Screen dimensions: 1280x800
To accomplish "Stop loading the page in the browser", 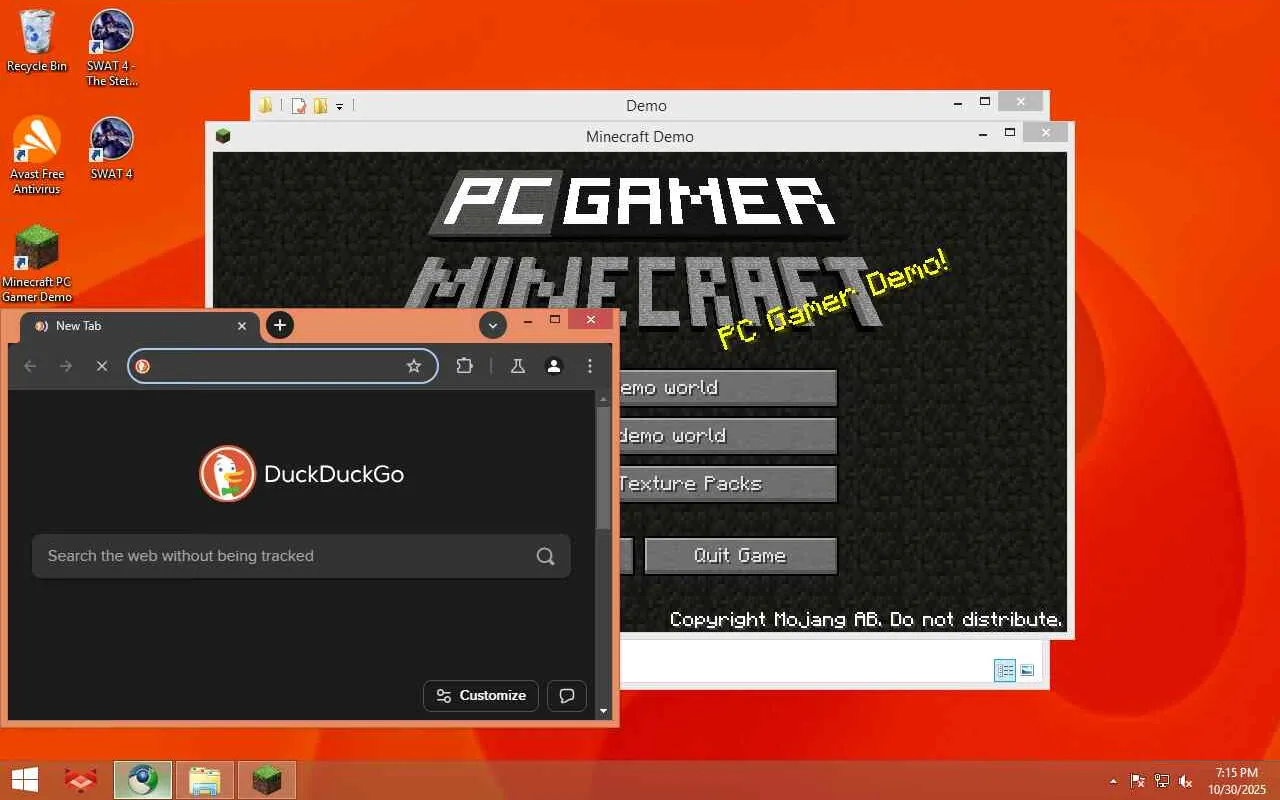I will tap(101, 366).
